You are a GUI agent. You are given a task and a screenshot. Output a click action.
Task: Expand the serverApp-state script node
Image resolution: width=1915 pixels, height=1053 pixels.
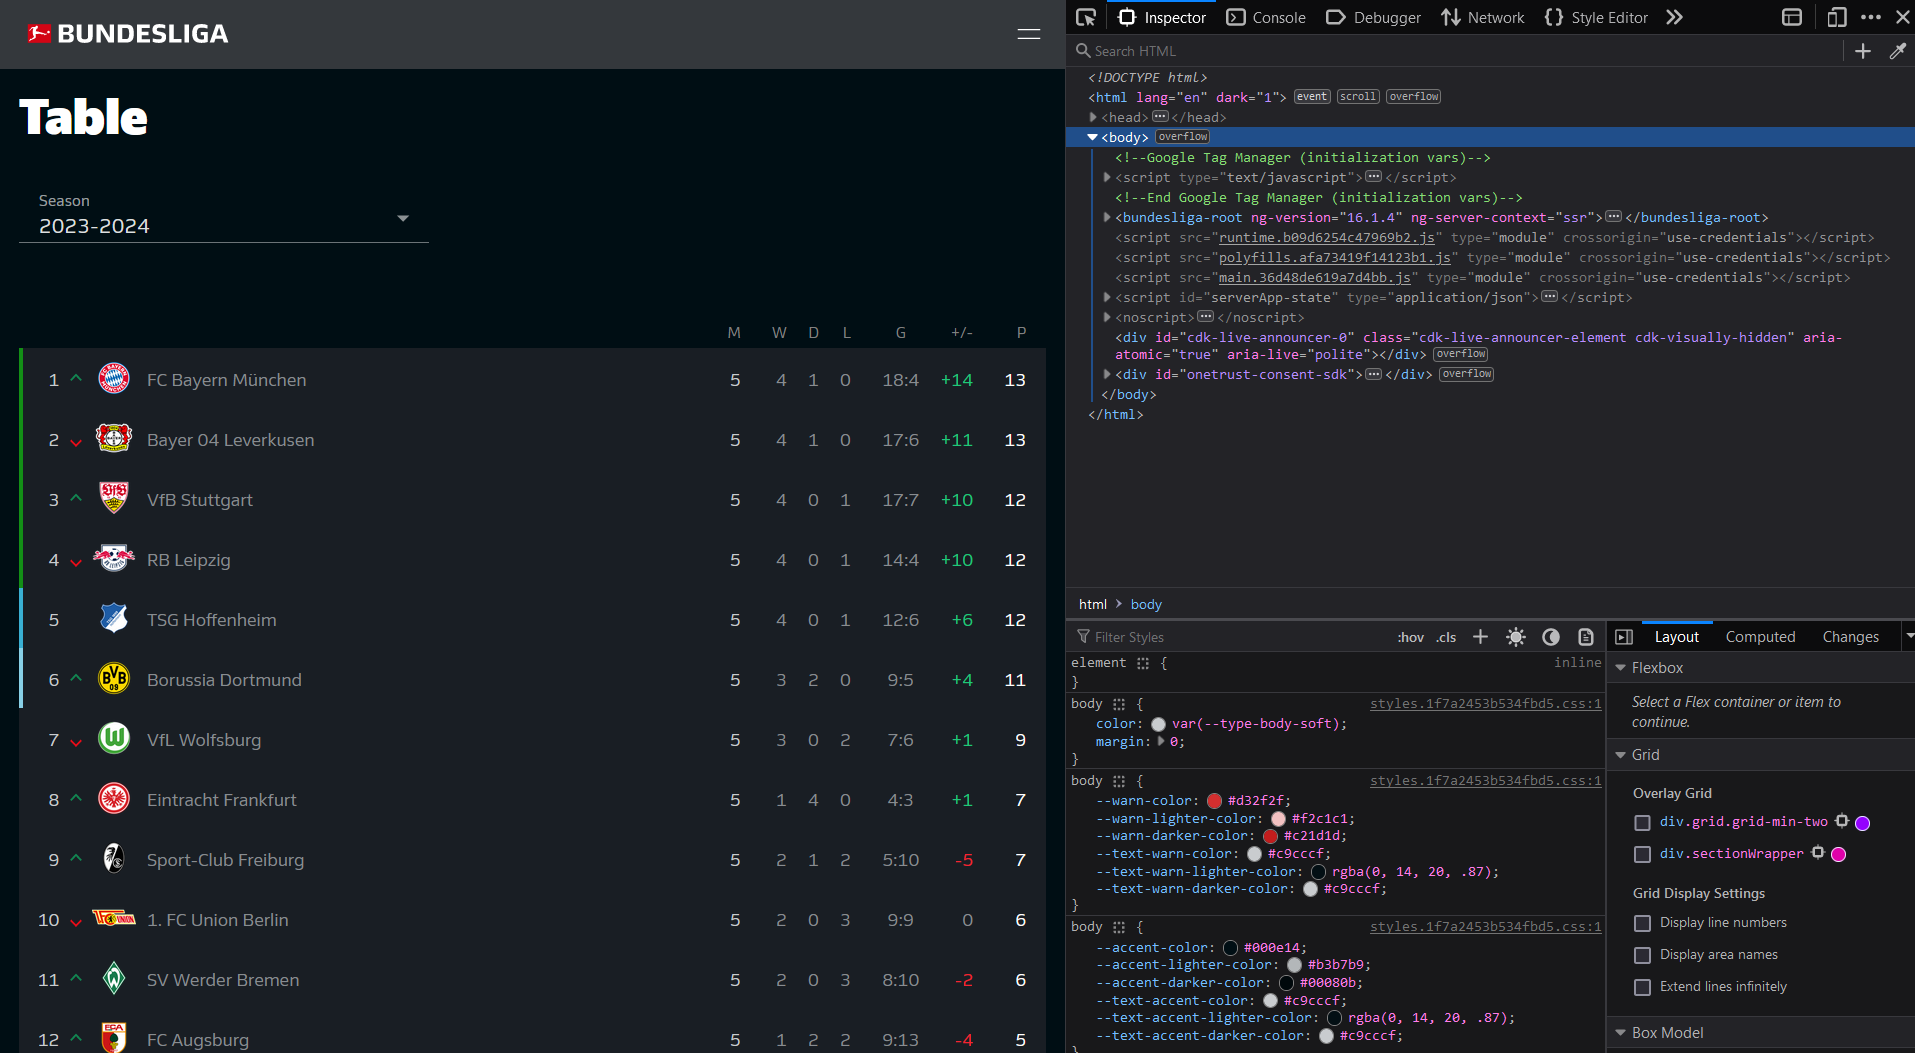tap(1107, 297)
